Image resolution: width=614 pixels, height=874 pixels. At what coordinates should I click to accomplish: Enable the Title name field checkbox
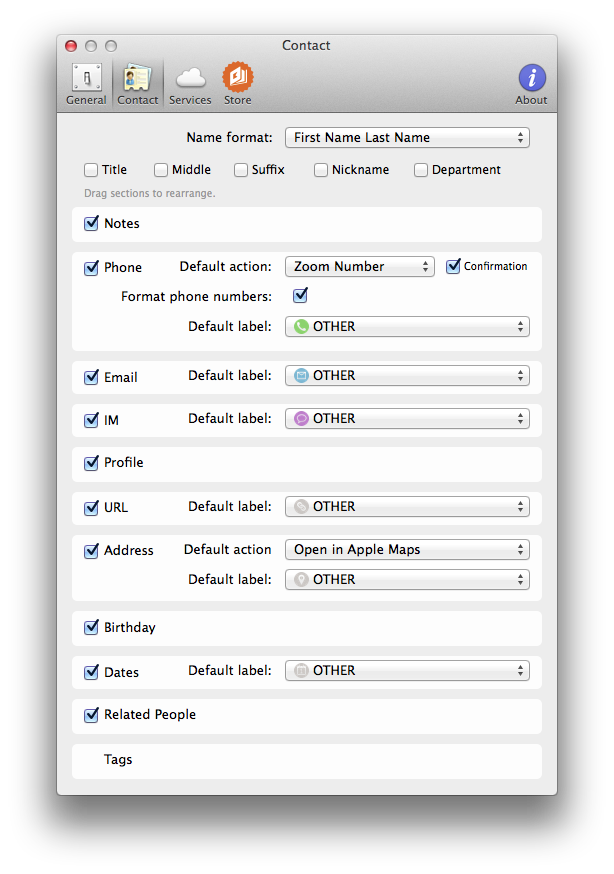pos(91,170)
